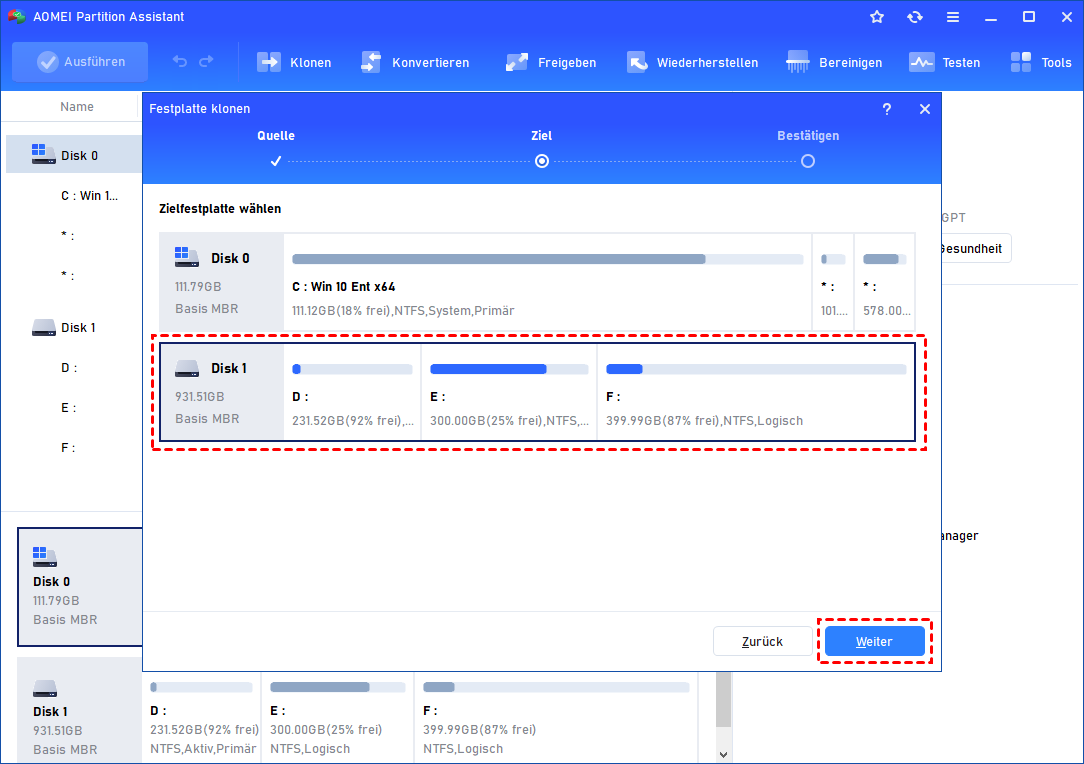Open the Tools toolbar menu
Viewport: 1084px width, 764px height.
(x=1040, y=62)
